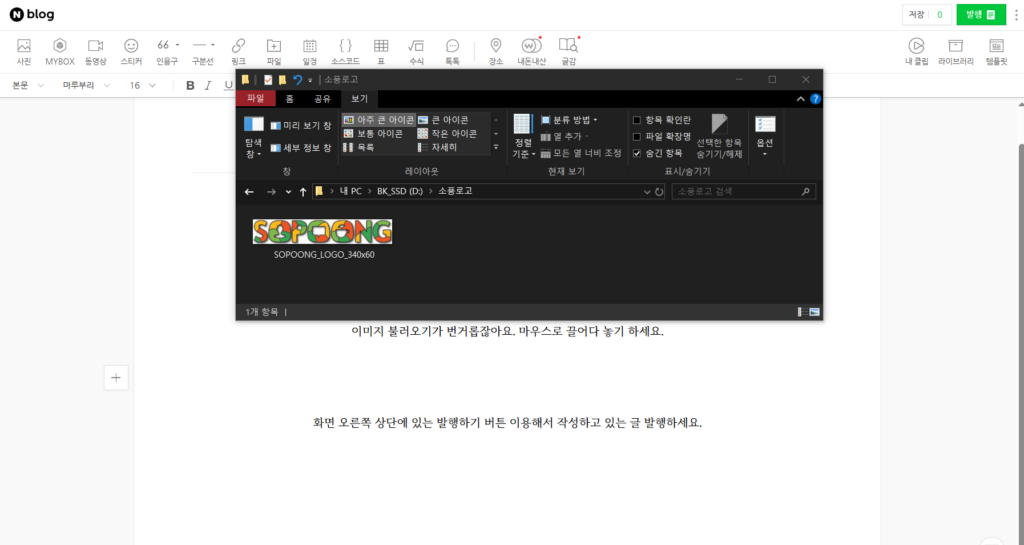Open 마루부리 font dropdown
This screenshot has height=545, width=1024.
[86, 86]
